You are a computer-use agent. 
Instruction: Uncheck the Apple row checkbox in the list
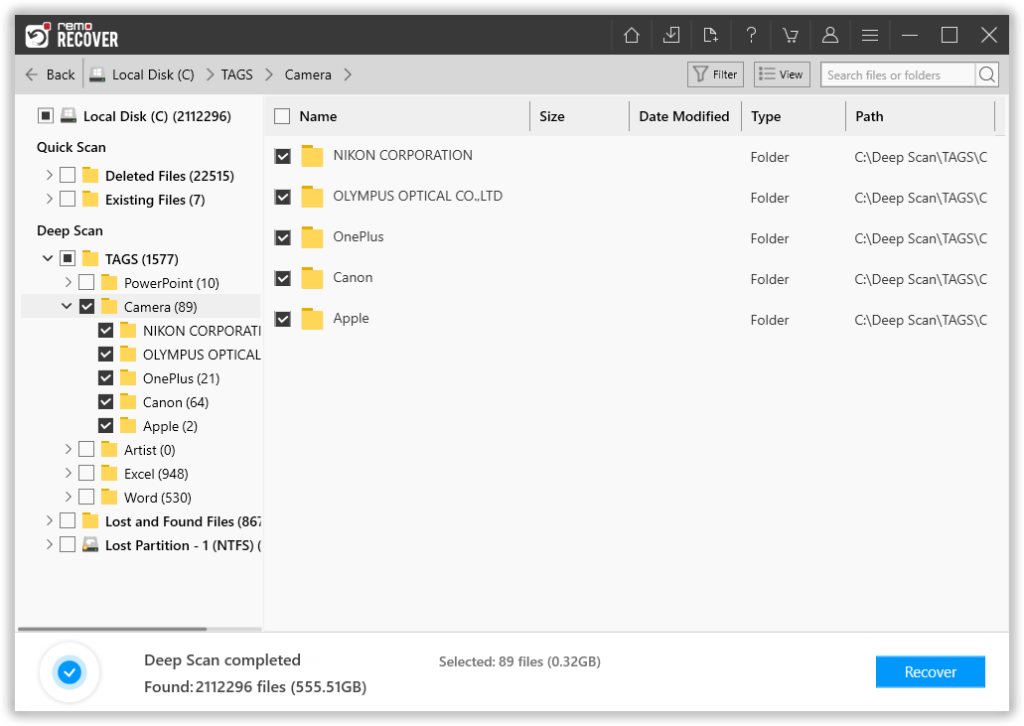click(x=283, y=319)
